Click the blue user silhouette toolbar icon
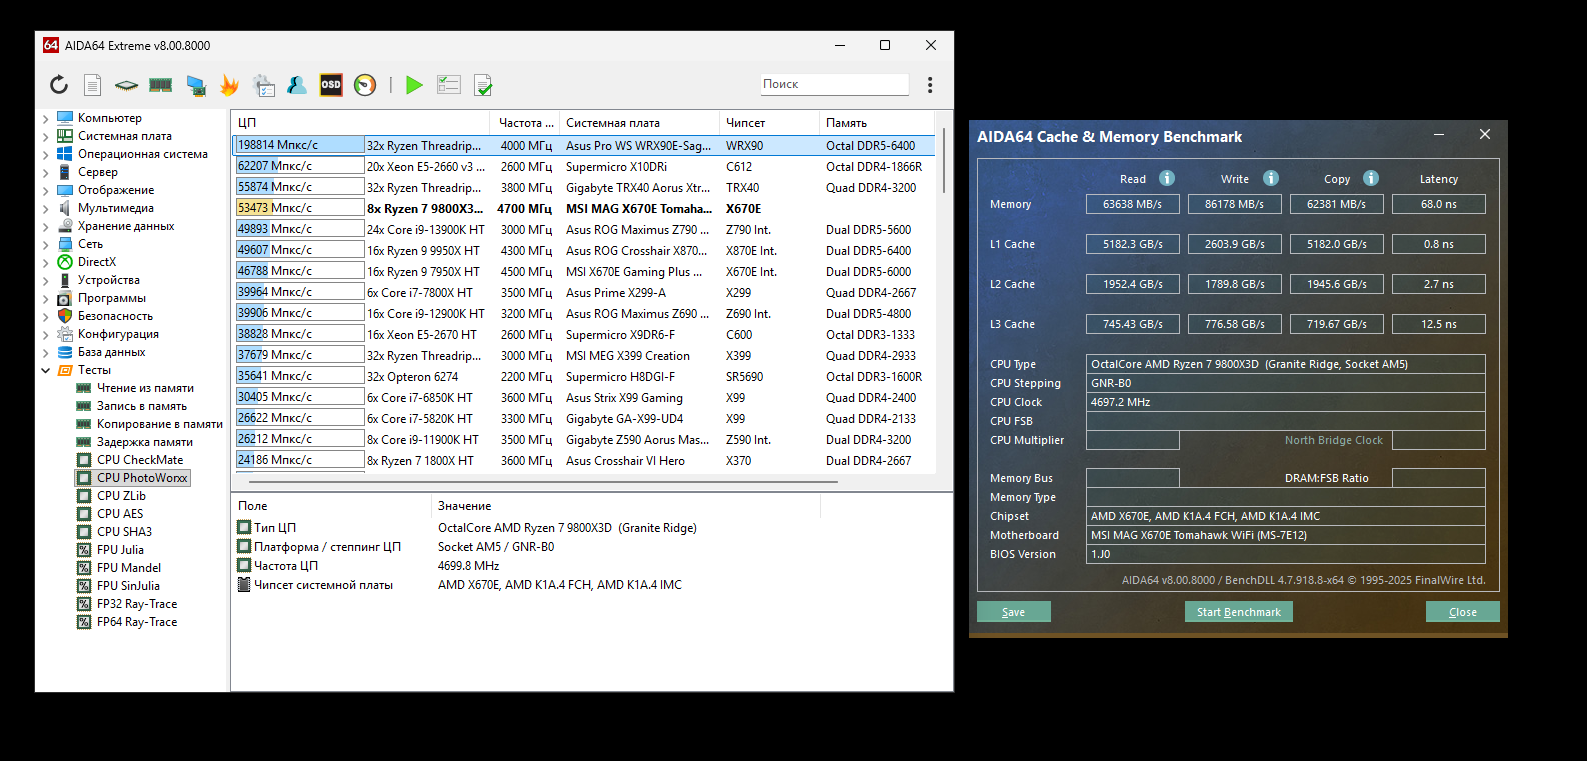This screenshot has height=761, width=1587. click(x=297, y=85)
